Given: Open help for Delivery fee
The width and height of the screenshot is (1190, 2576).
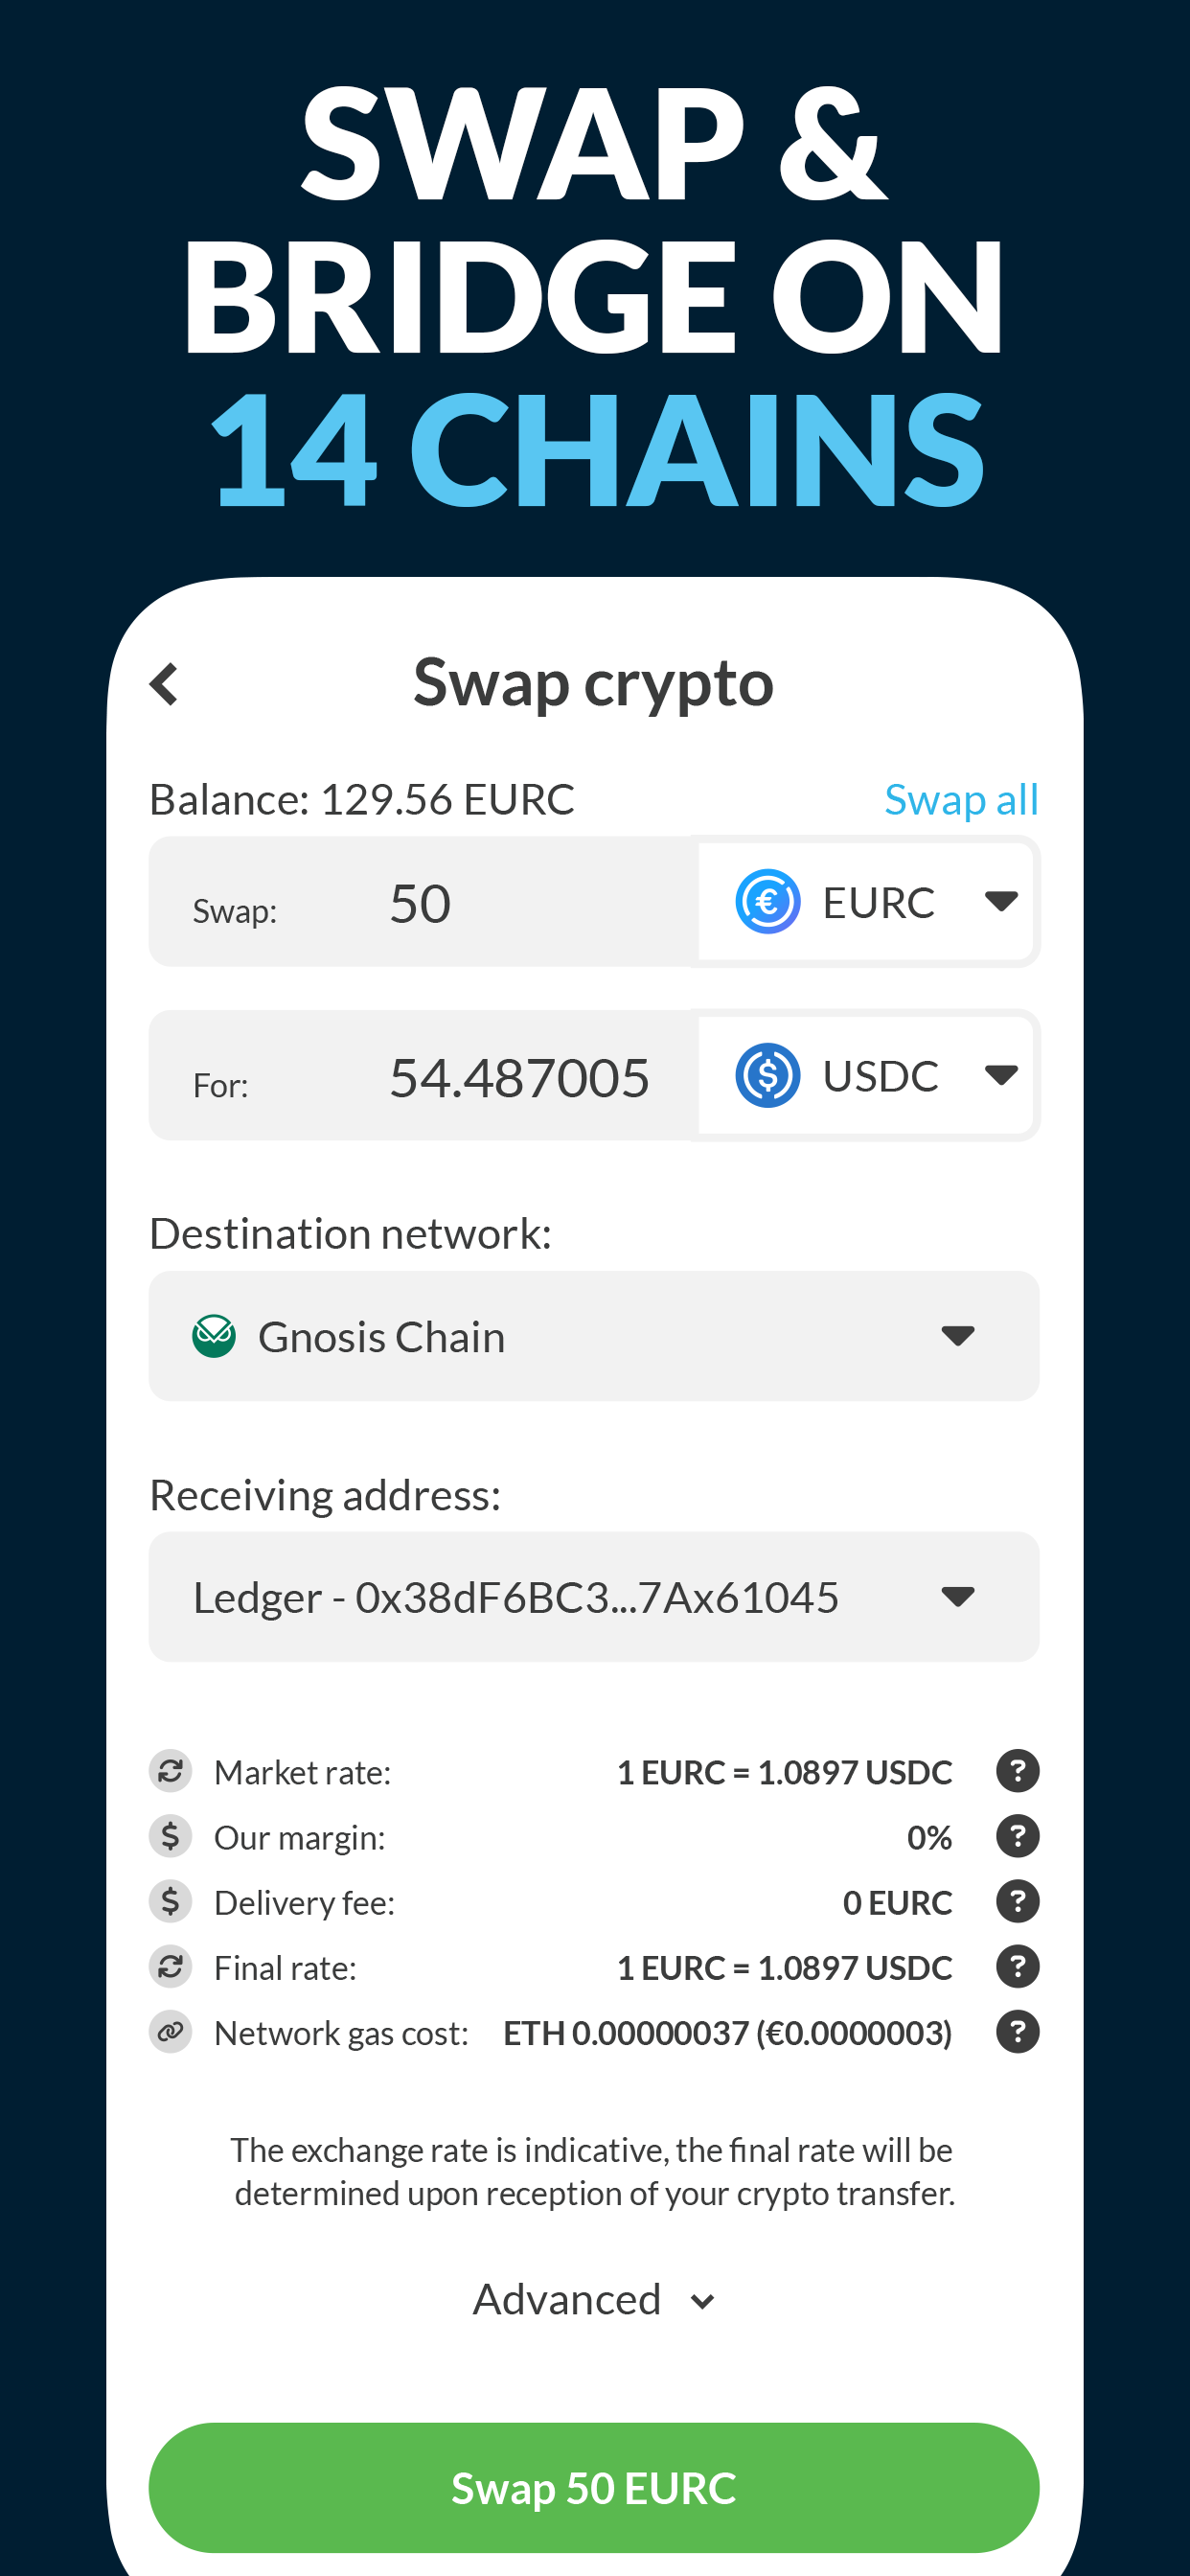Looking at the screenshot, I should 1018,1902.
